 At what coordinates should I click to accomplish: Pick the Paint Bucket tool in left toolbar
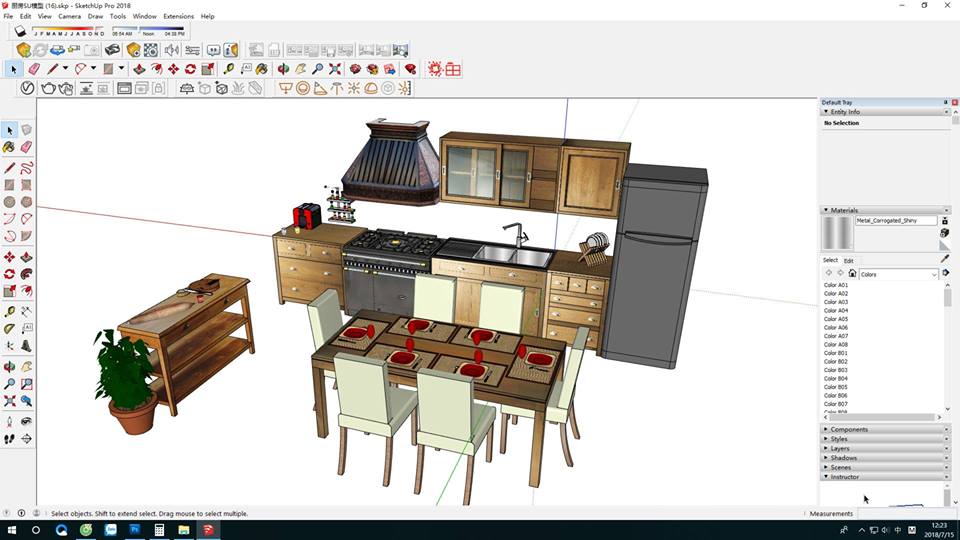[x=9, y=147]
